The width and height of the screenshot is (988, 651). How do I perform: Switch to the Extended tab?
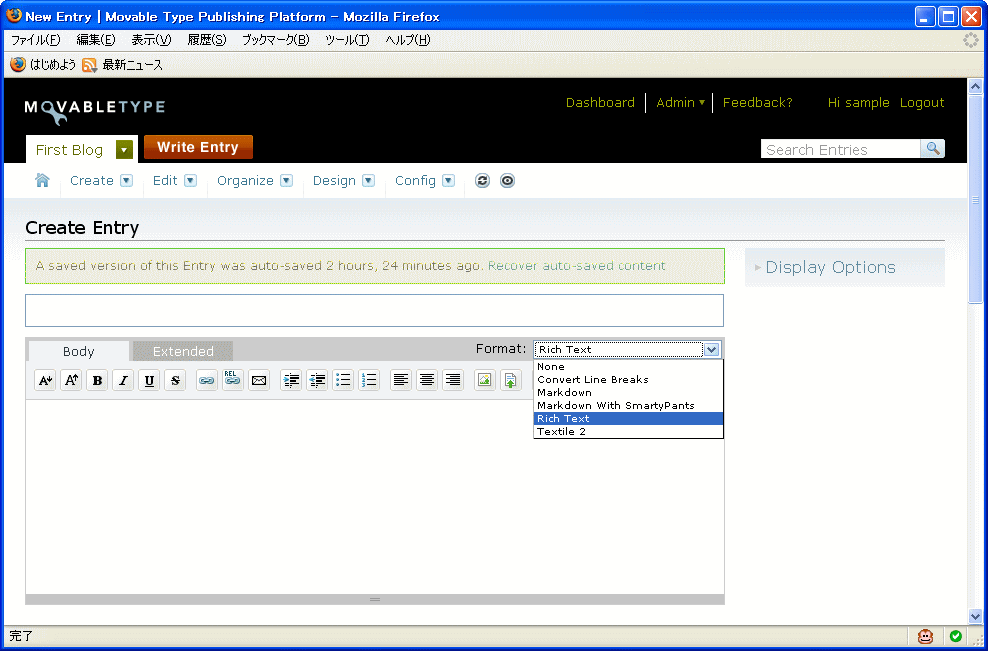click(x=183, y=351)
